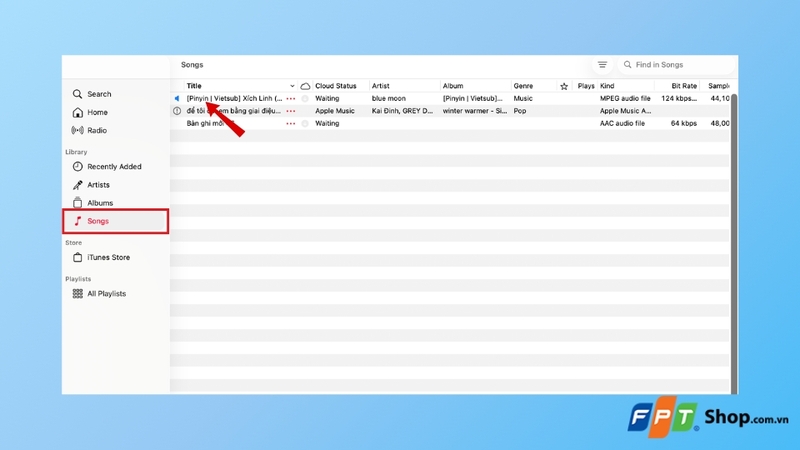Sort by the Cloud Status column header

click(x=336, y=86)
